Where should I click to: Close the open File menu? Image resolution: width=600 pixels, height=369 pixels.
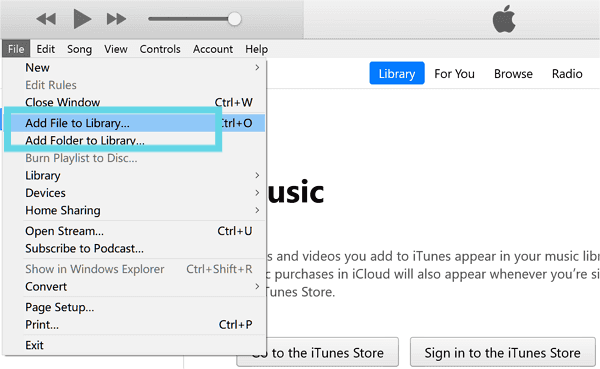coord(16,49)
